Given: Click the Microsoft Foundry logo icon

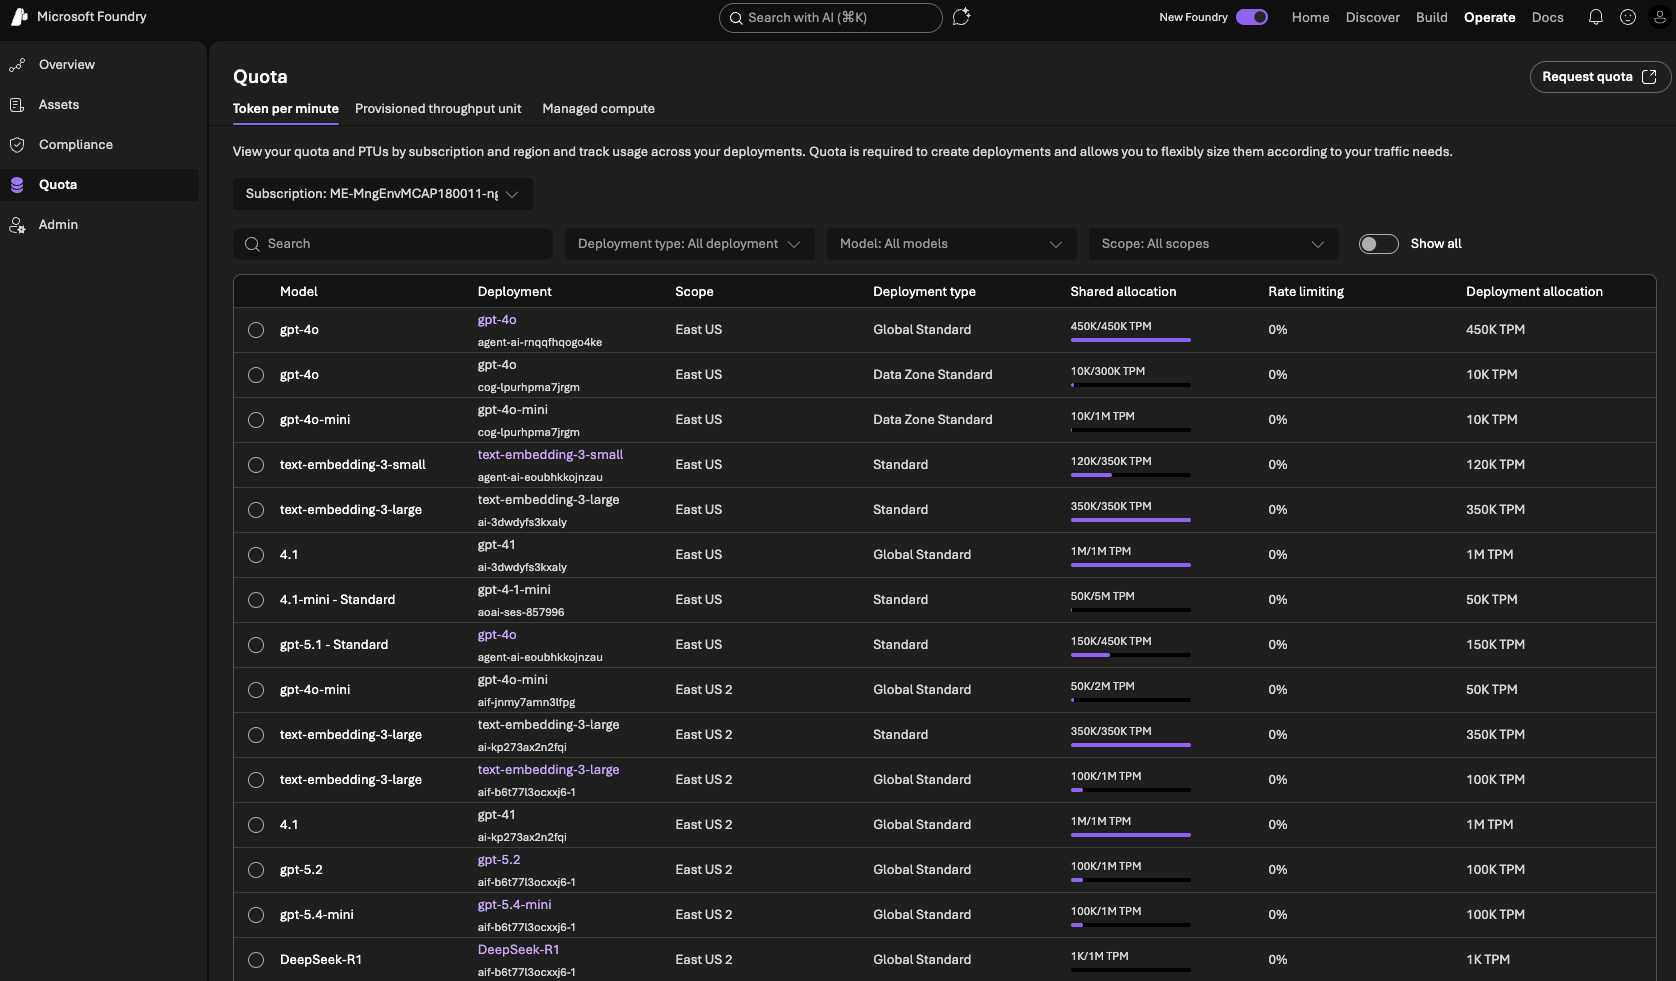Looking at the screenshot, I should coord(19,17).
